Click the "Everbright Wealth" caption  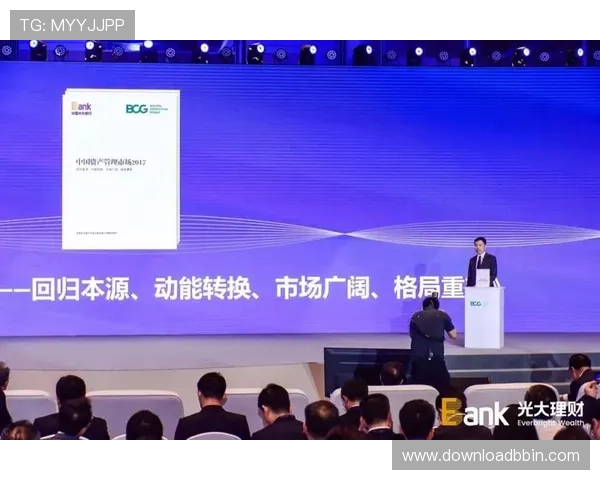(550, 422)
